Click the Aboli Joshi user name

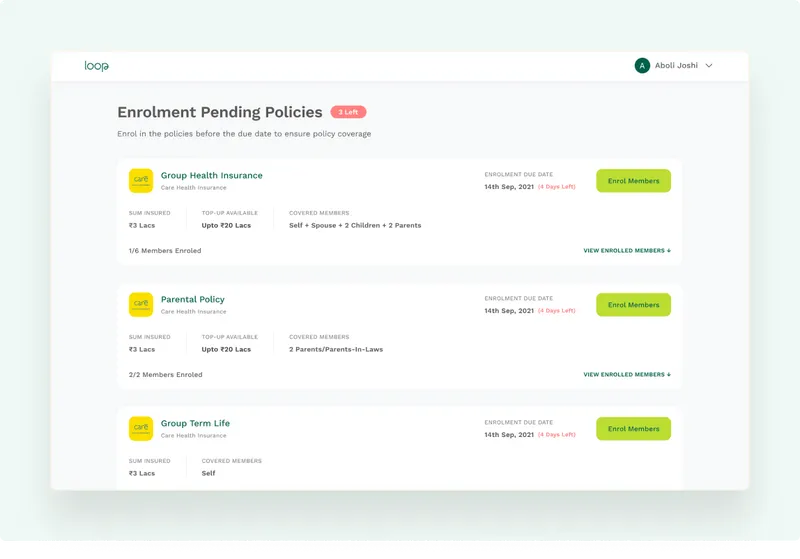(676, 65)
